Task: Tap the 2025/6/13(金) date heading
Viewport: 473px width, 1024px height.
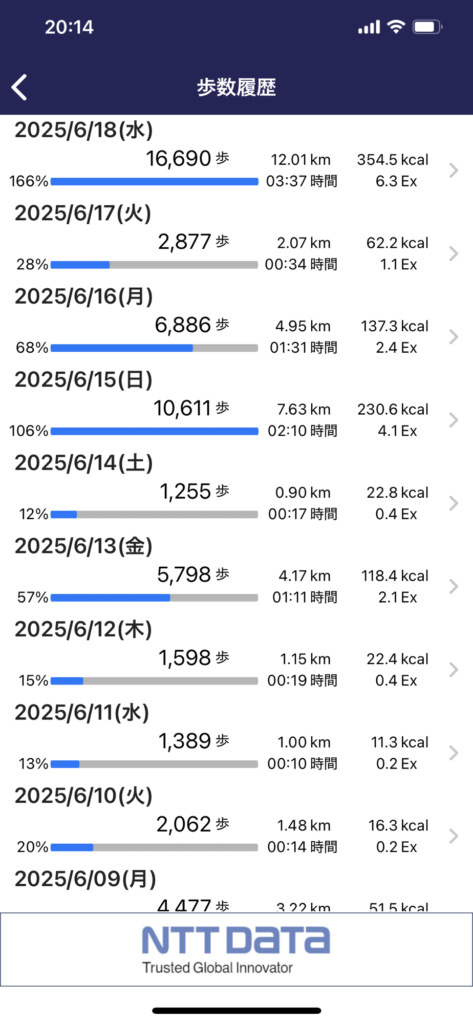Action: coord(83,546)
